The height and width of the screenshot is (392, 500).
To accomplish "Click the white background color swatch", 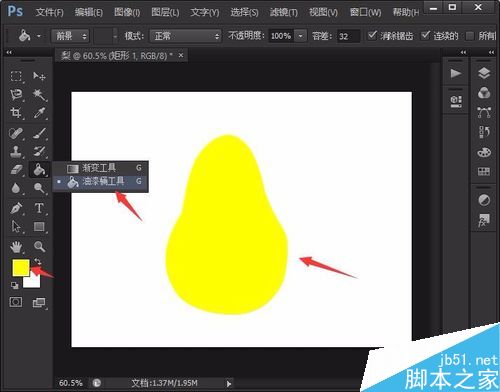I will 33,282.
